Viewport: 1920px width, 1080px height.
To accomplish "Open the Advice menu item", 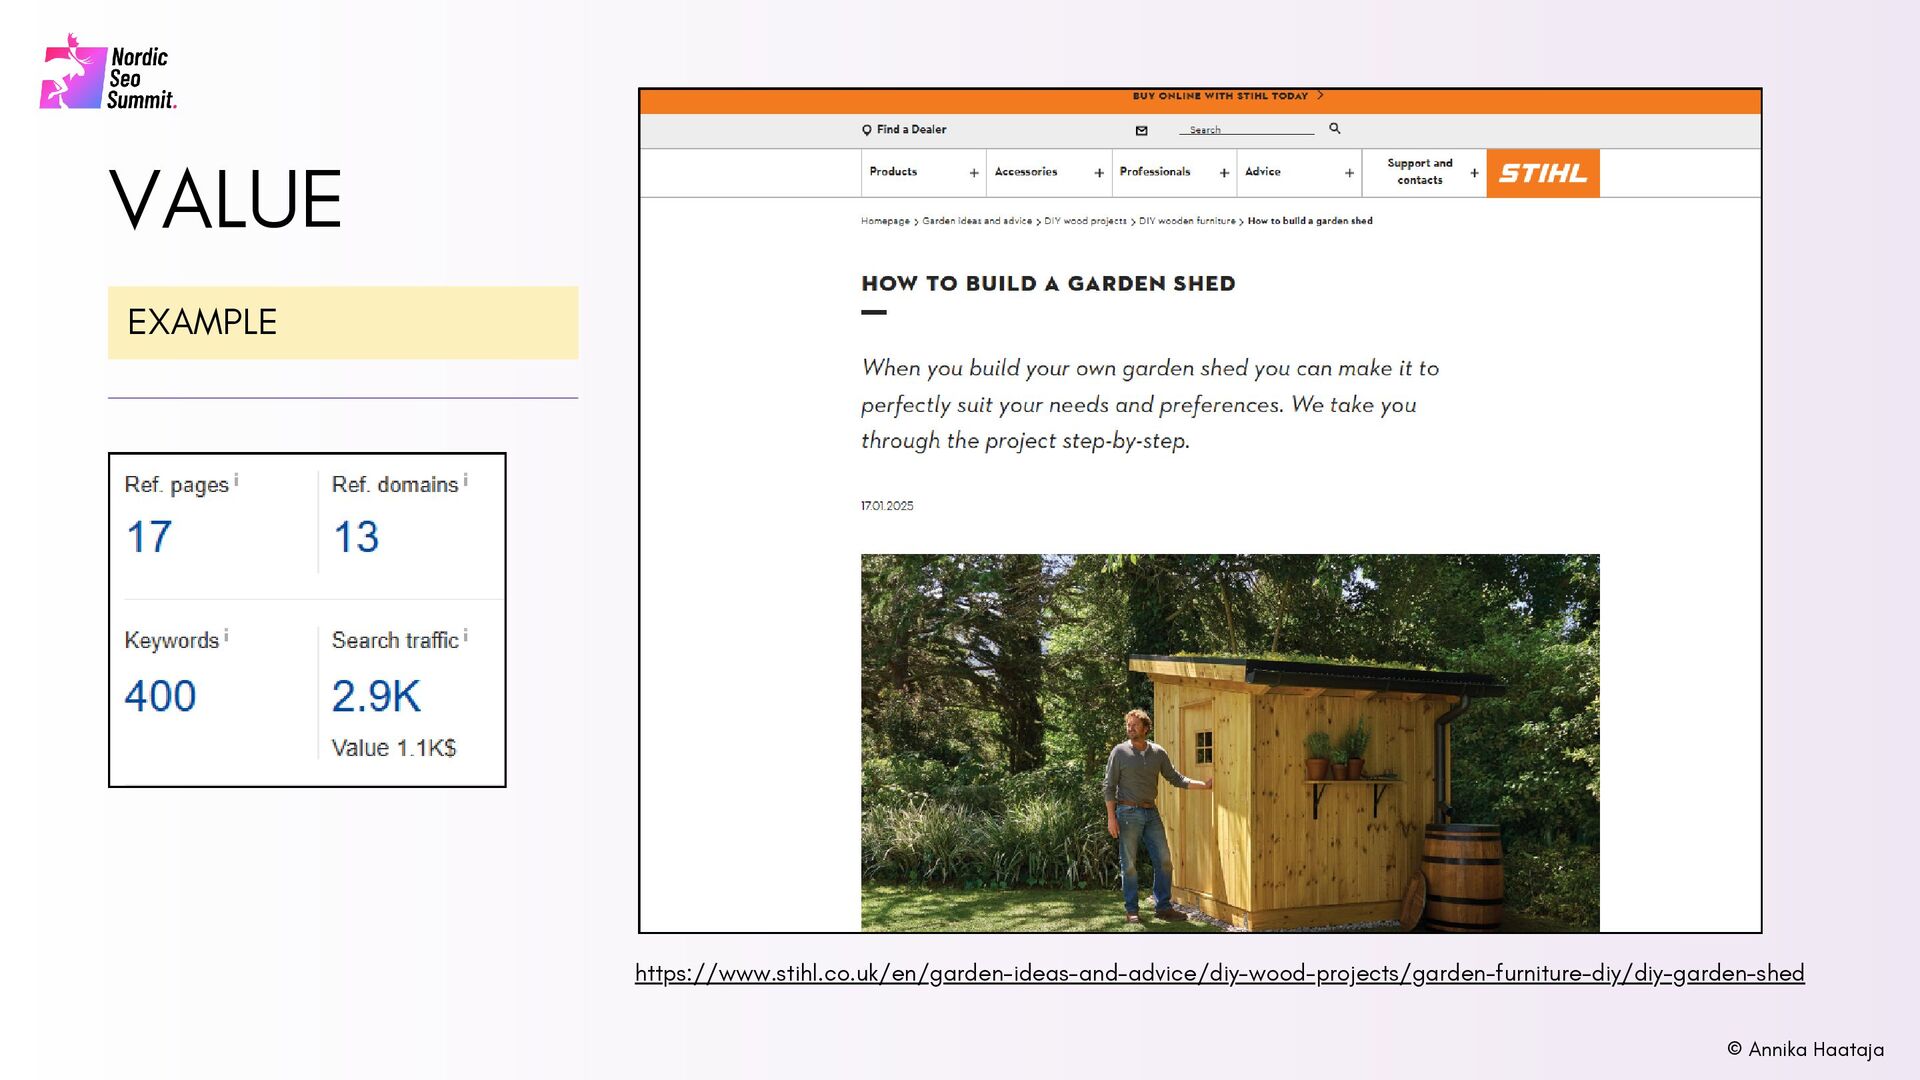I will tap(1262, 172).
